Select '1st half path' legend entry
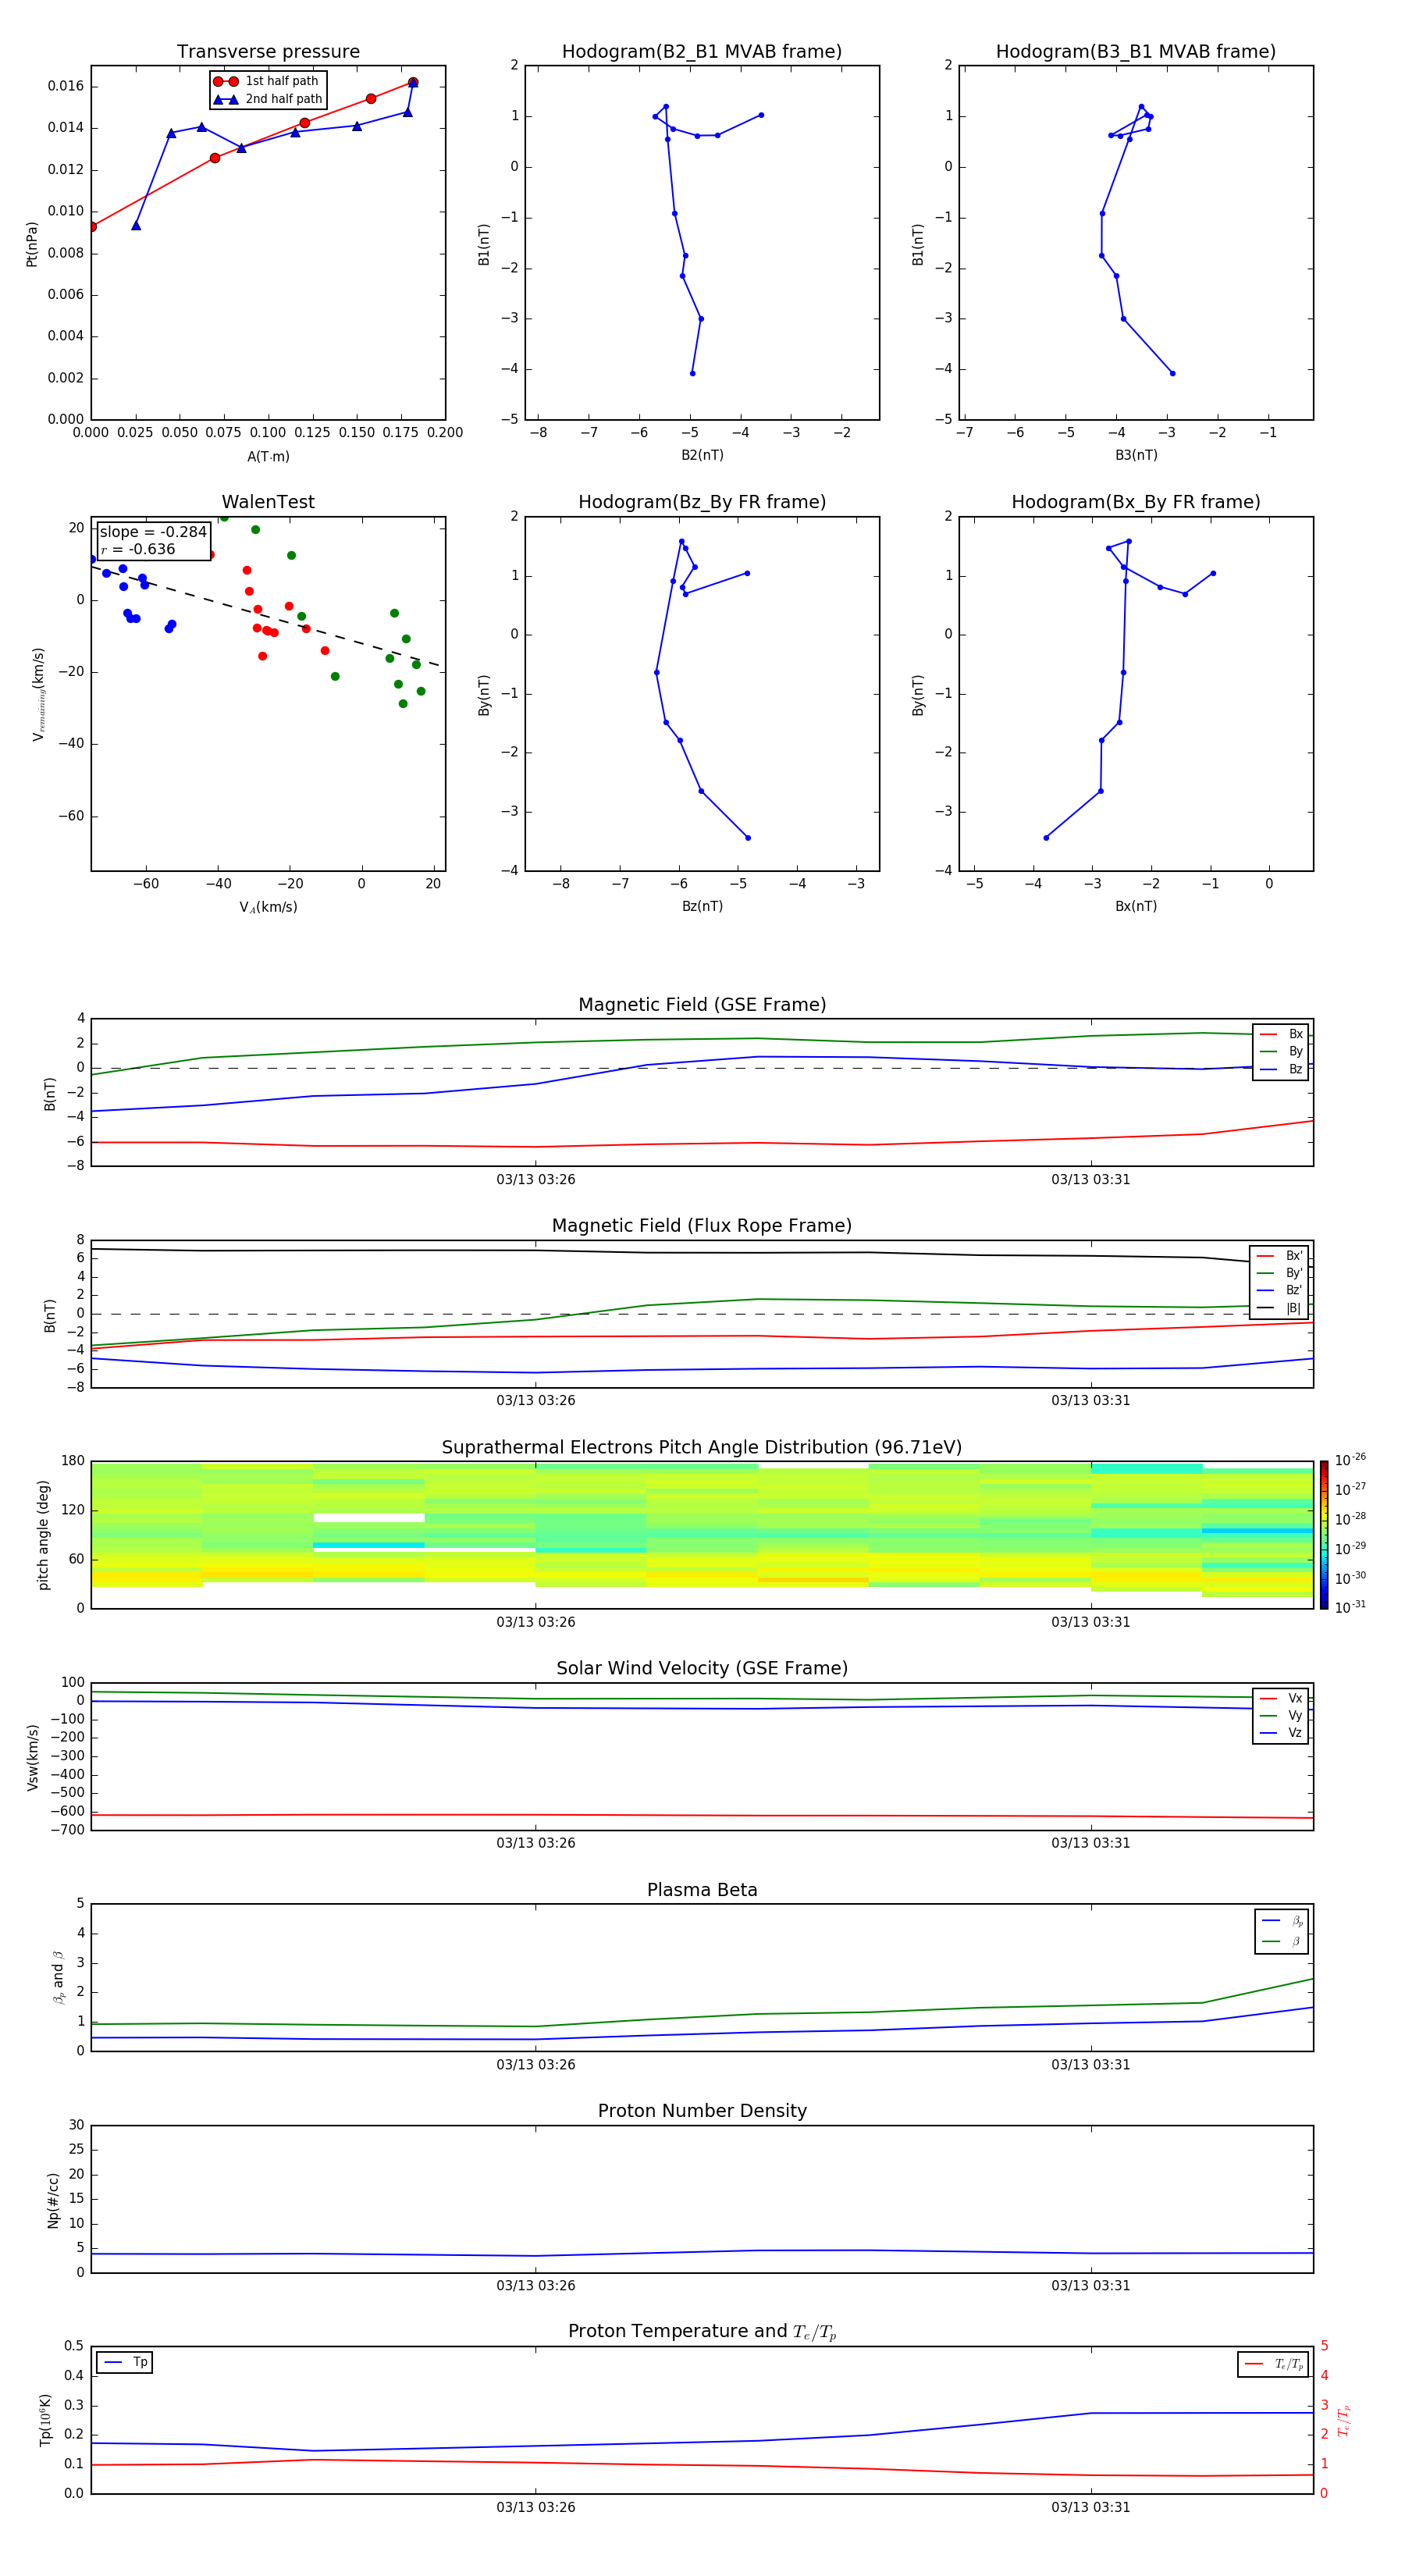 [267, 81]
